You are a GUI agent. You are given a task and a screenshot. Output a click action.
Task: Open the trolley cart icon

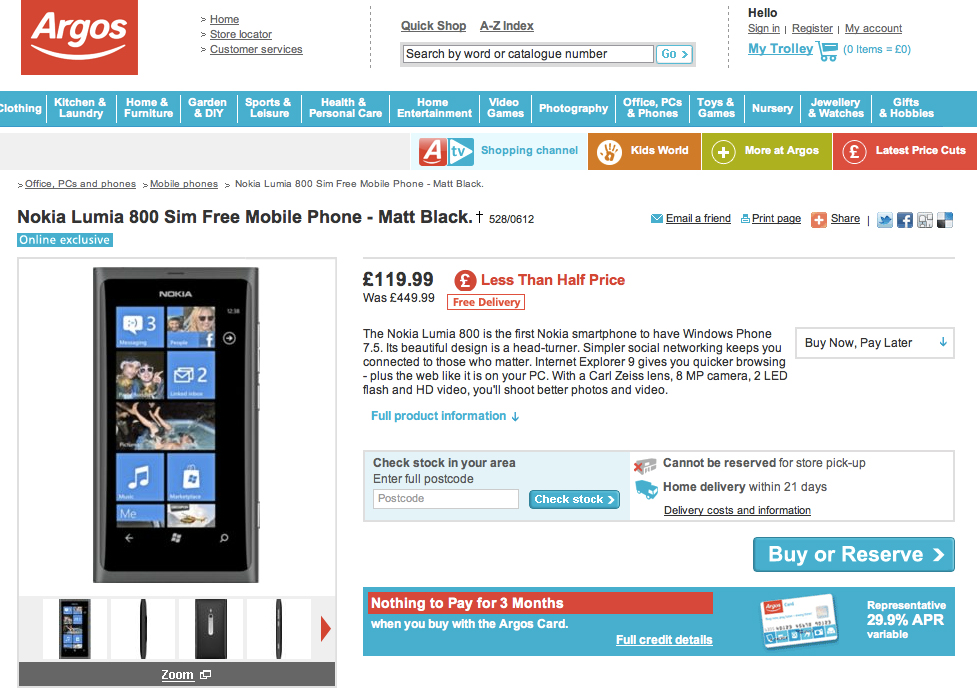[827, 50]
